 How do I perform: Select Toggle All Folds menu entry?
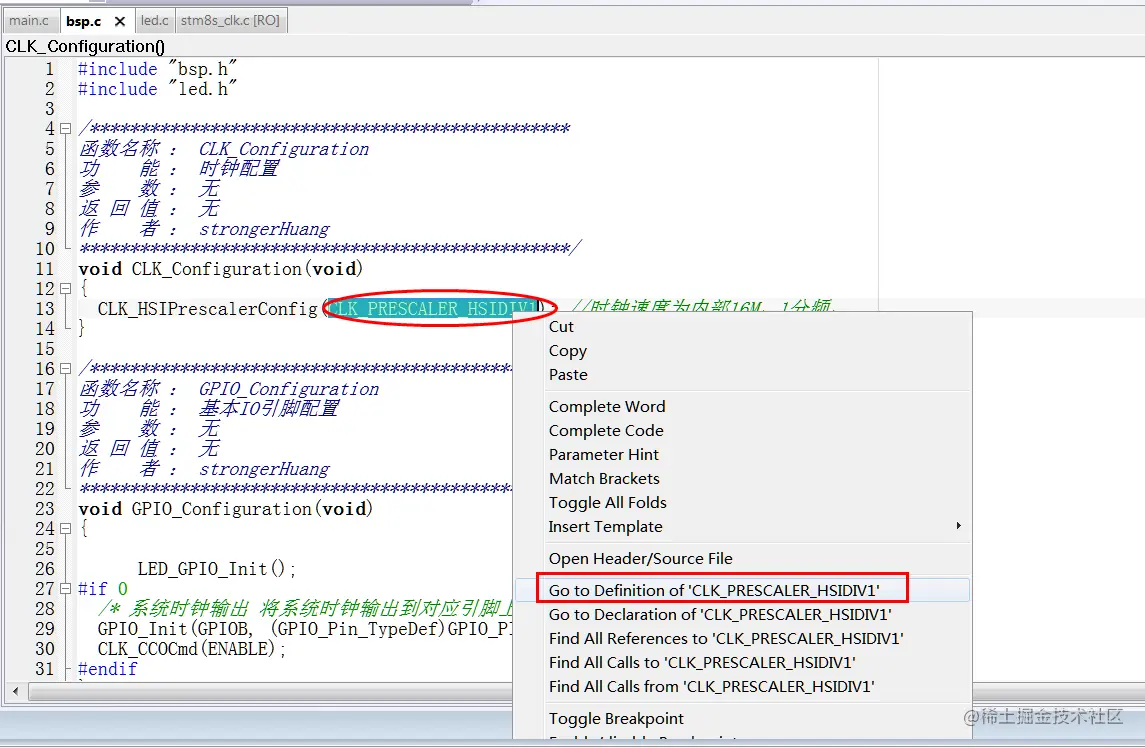point(743,503)
